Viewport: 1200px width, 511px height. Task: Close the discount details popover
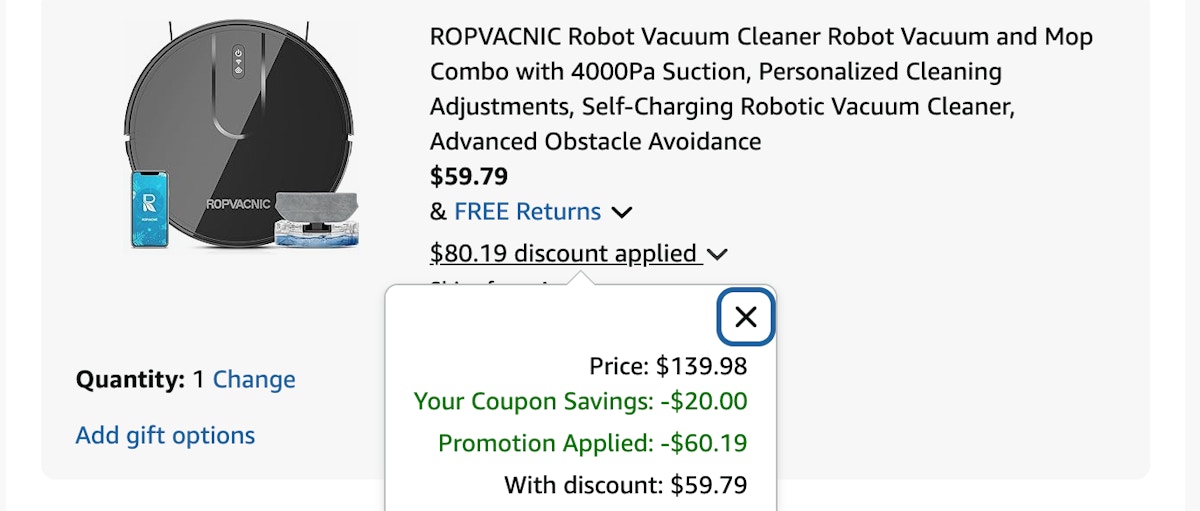[x=746, y=317]
